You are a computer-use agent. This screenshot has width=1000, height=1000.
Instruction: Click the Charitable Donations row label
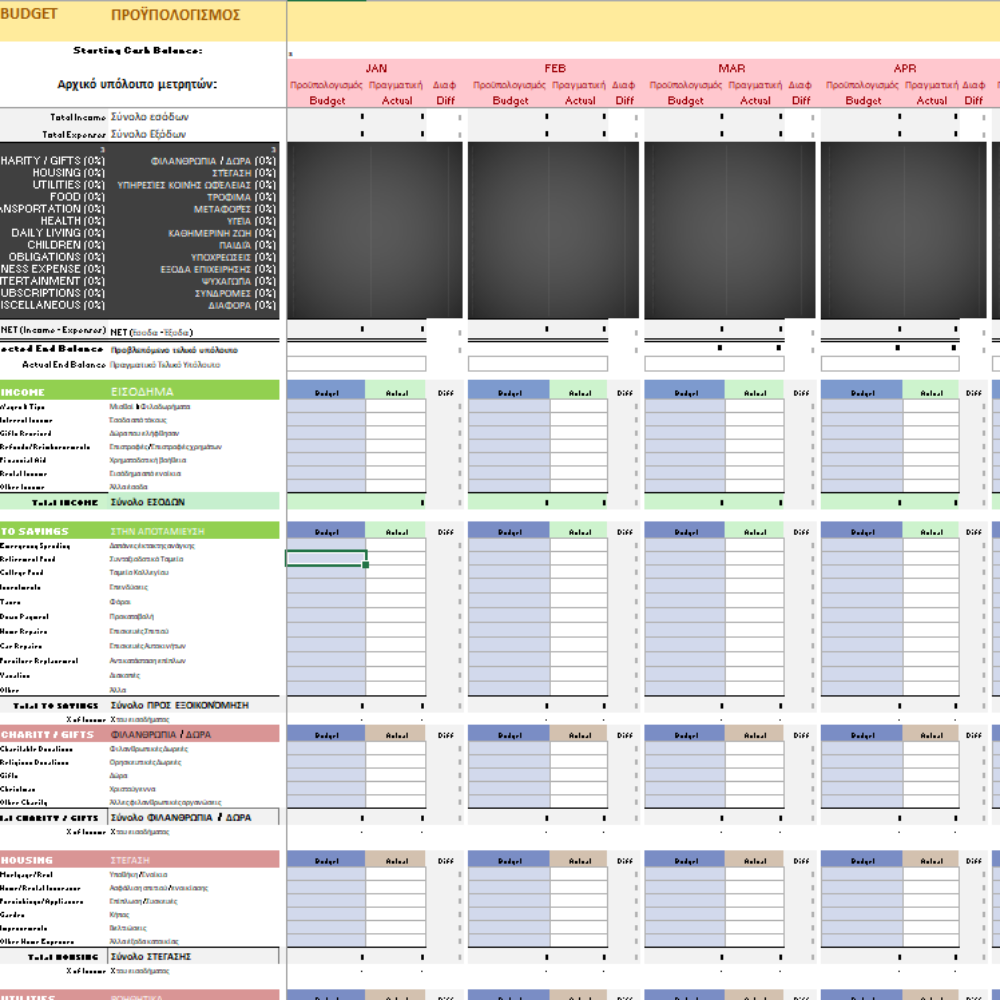point(36,749)
